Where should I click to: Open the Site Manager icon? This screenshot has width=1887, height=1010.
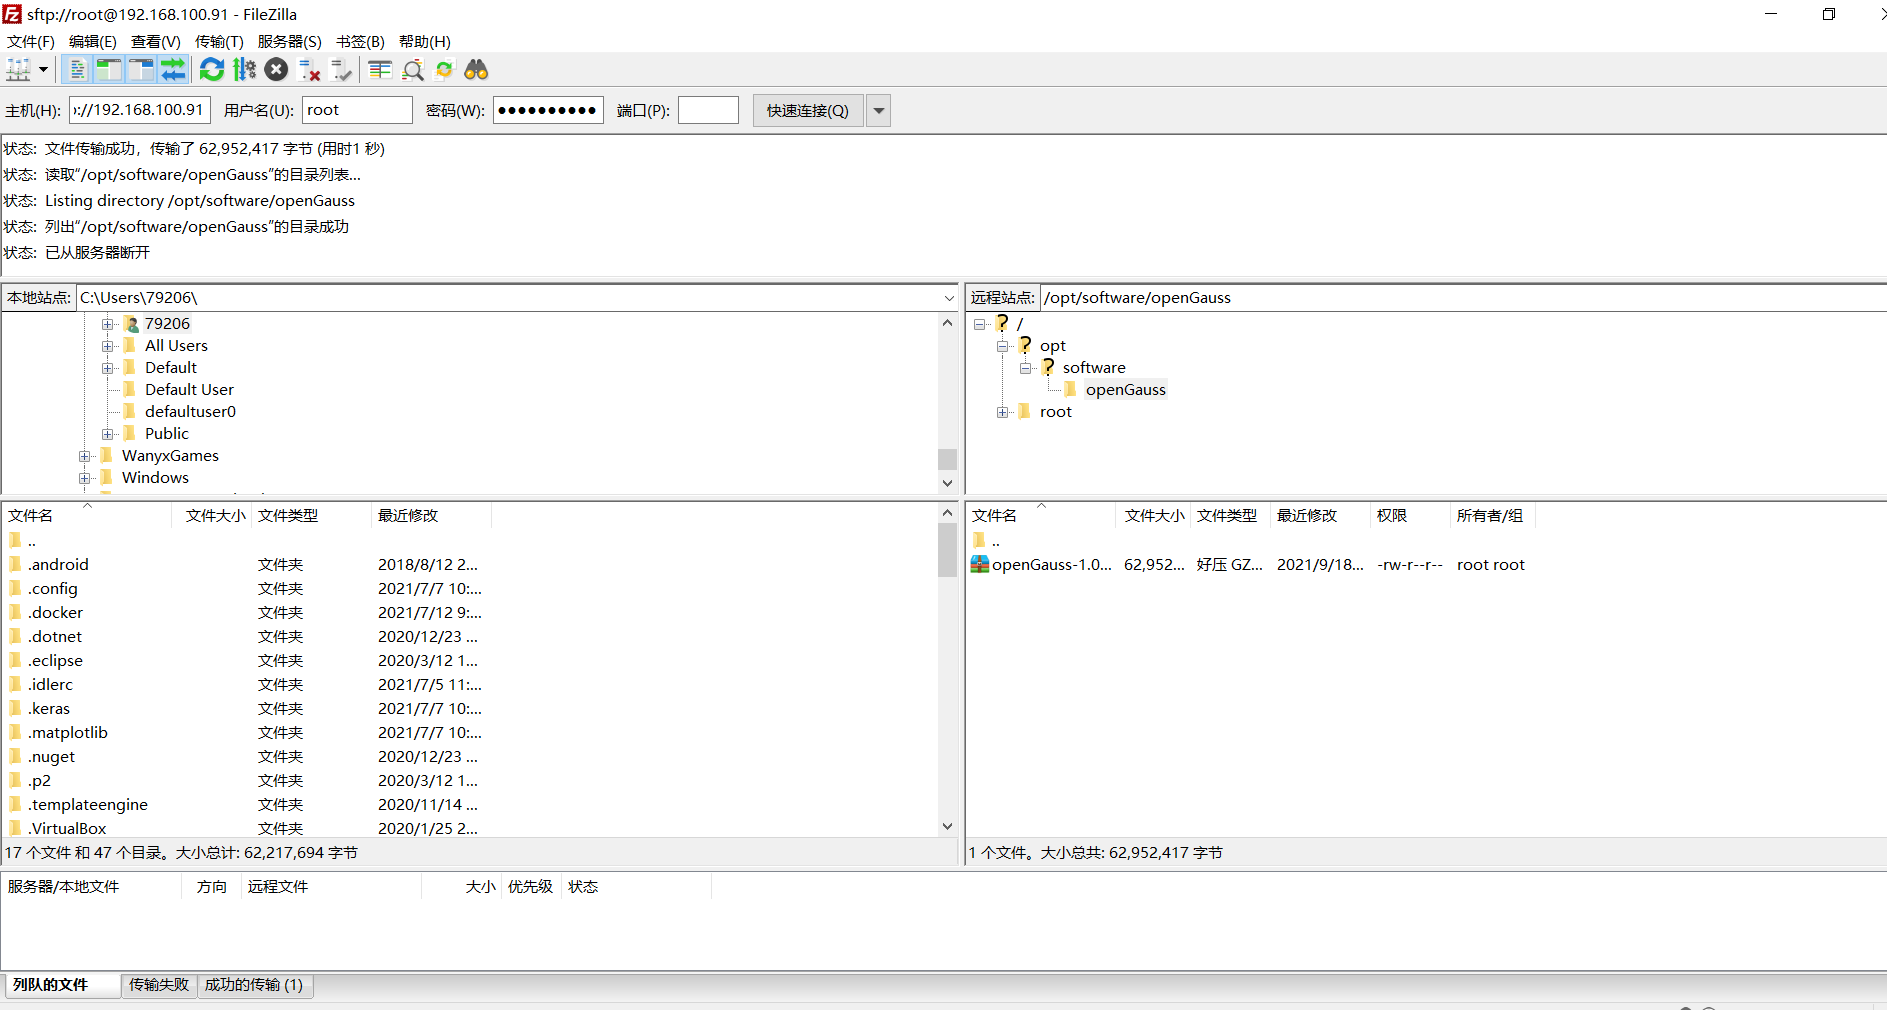coord(18,70)
